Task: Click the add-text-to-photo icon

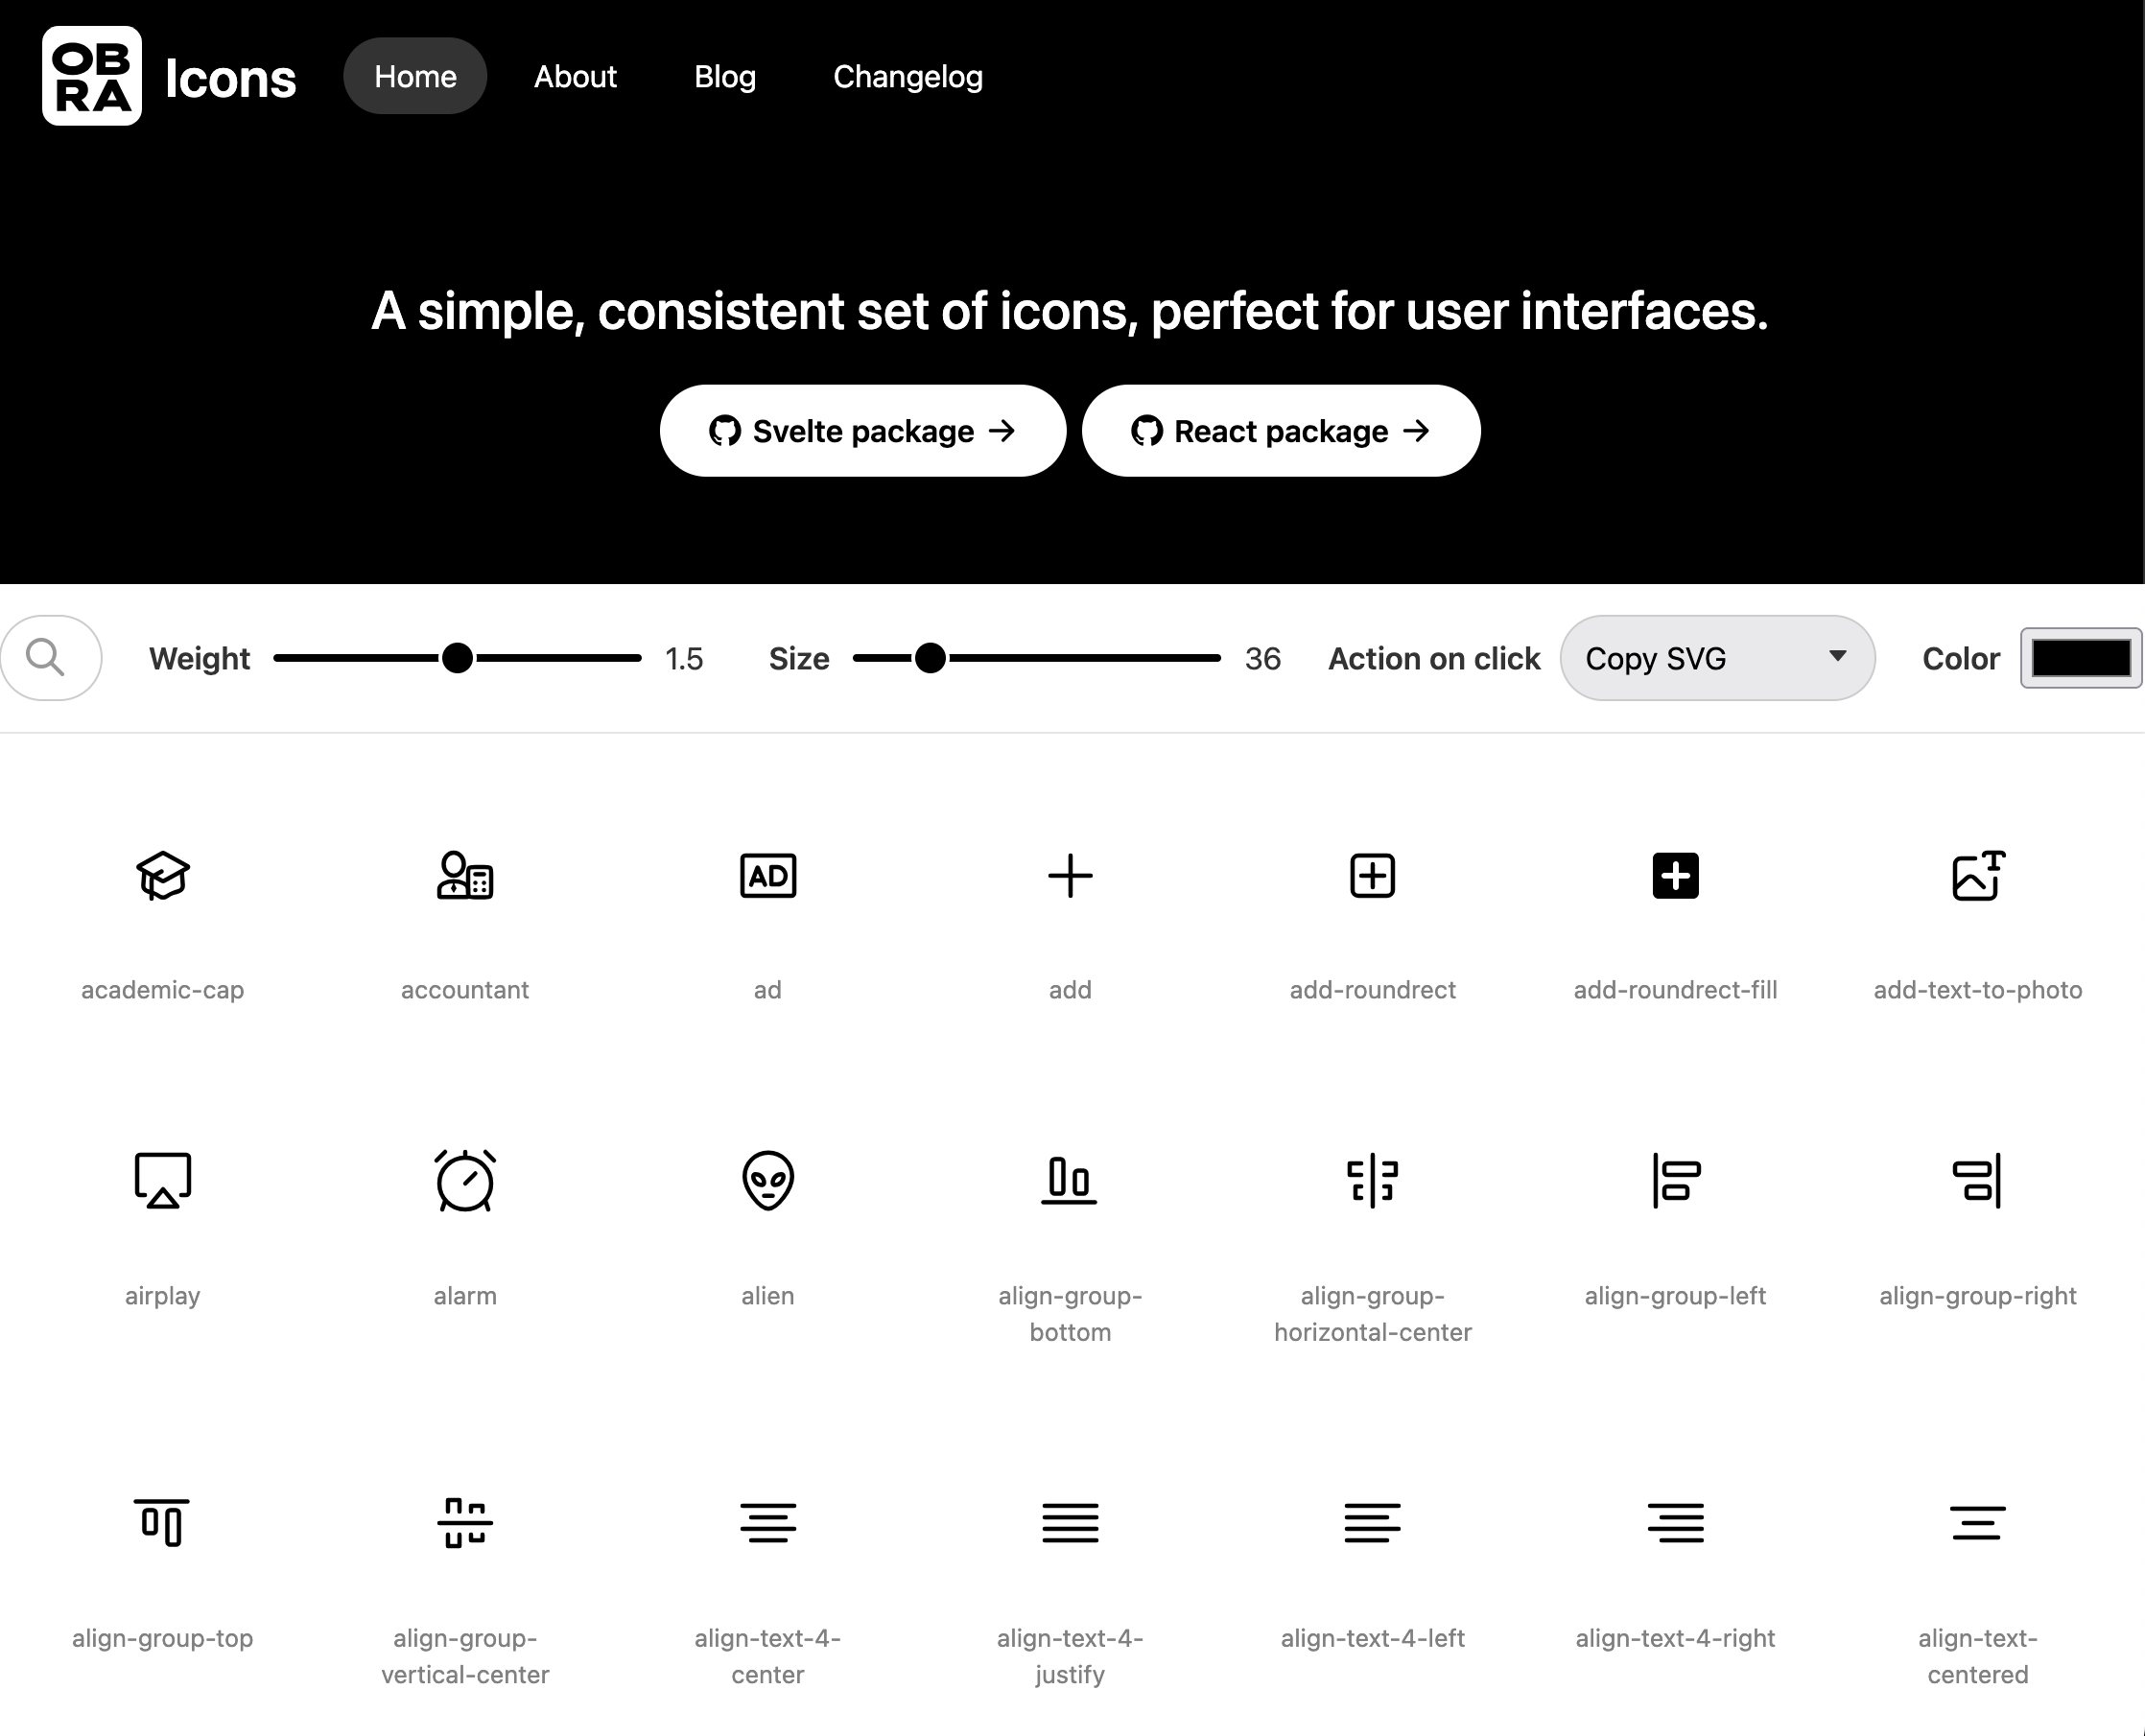Action: (x=1977, y=876)
